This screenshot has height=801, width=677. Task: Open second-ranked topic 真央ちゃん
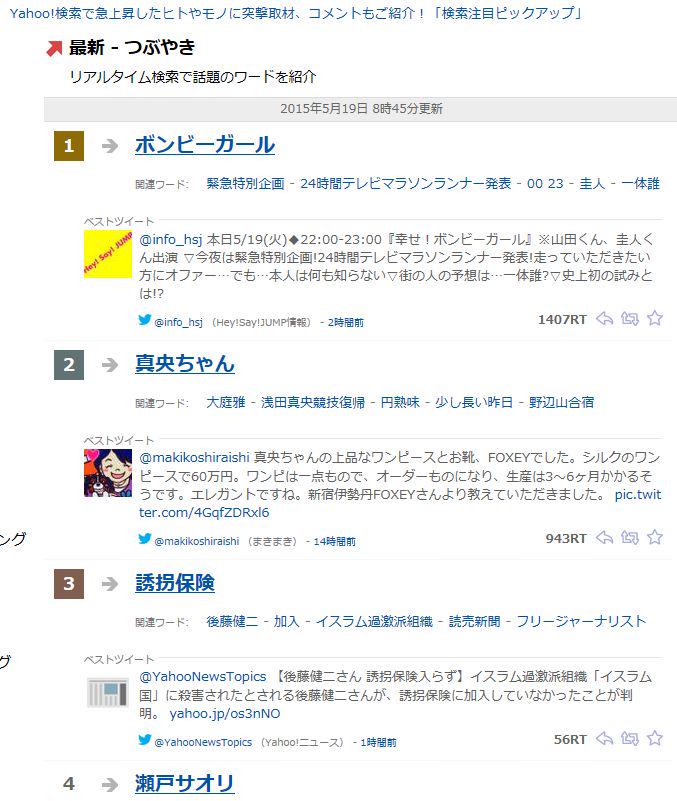tap(184, 363)
